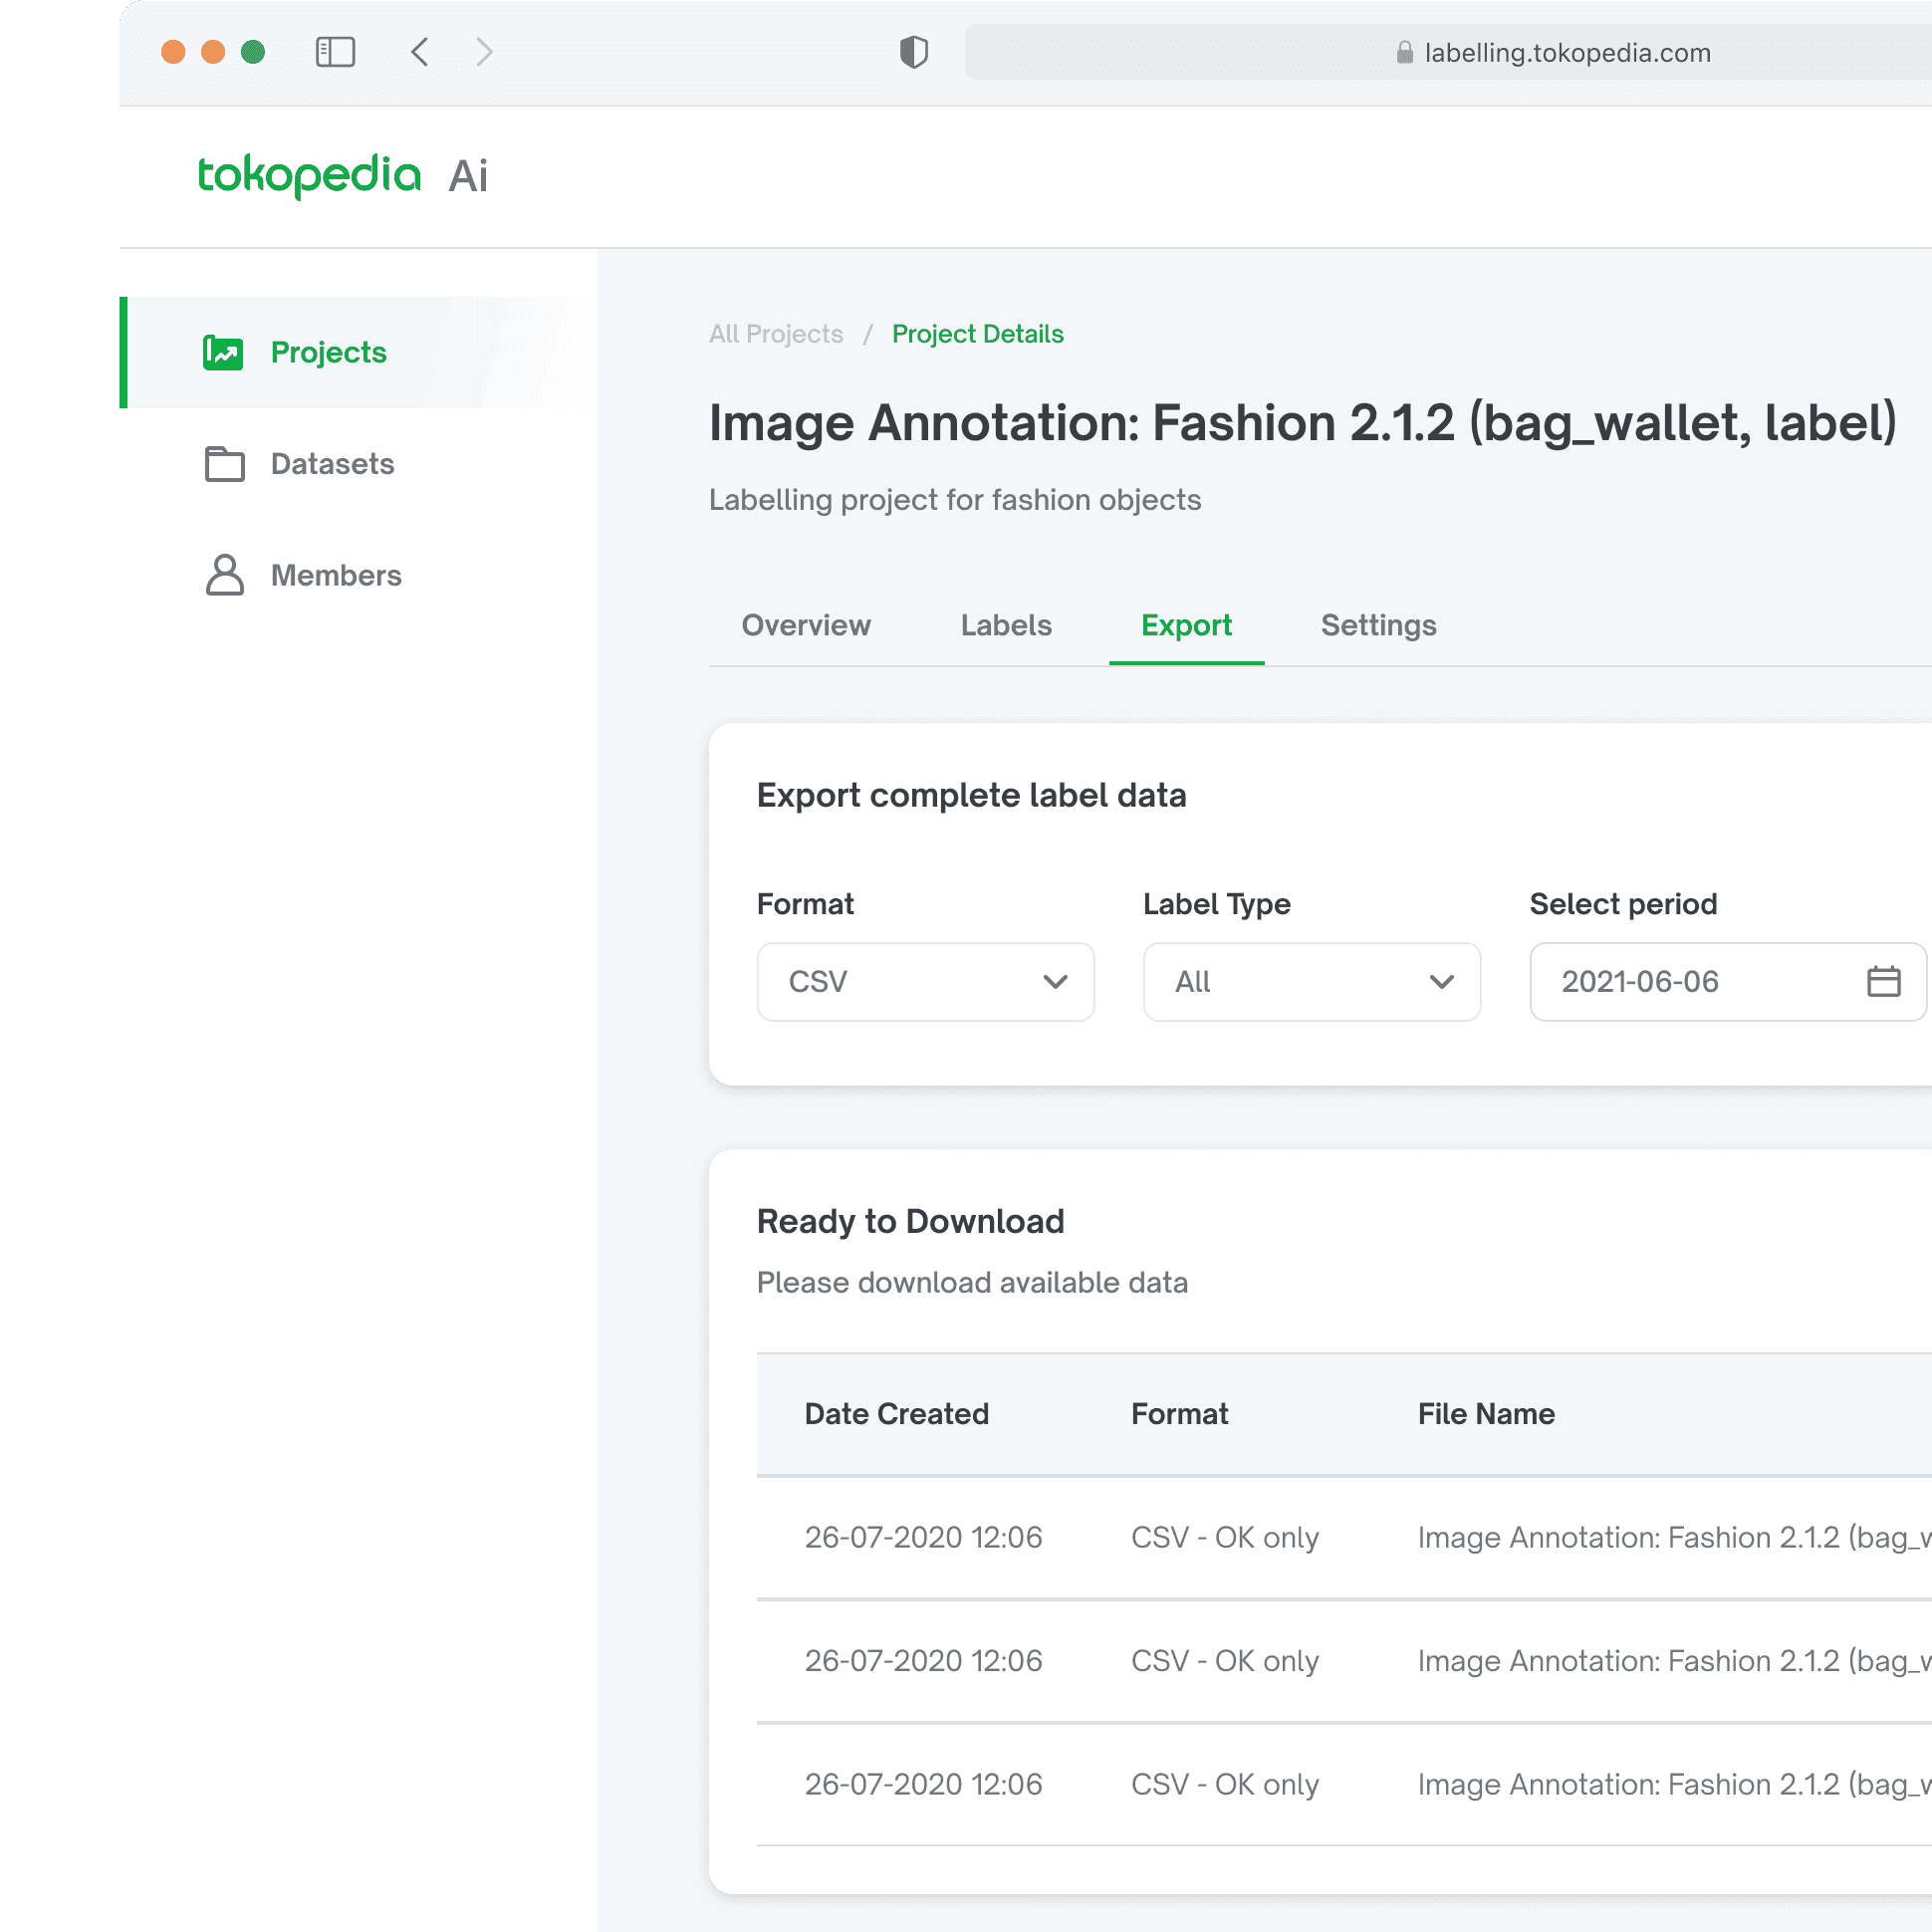Open the calendar date picker

click(1884, 981)
